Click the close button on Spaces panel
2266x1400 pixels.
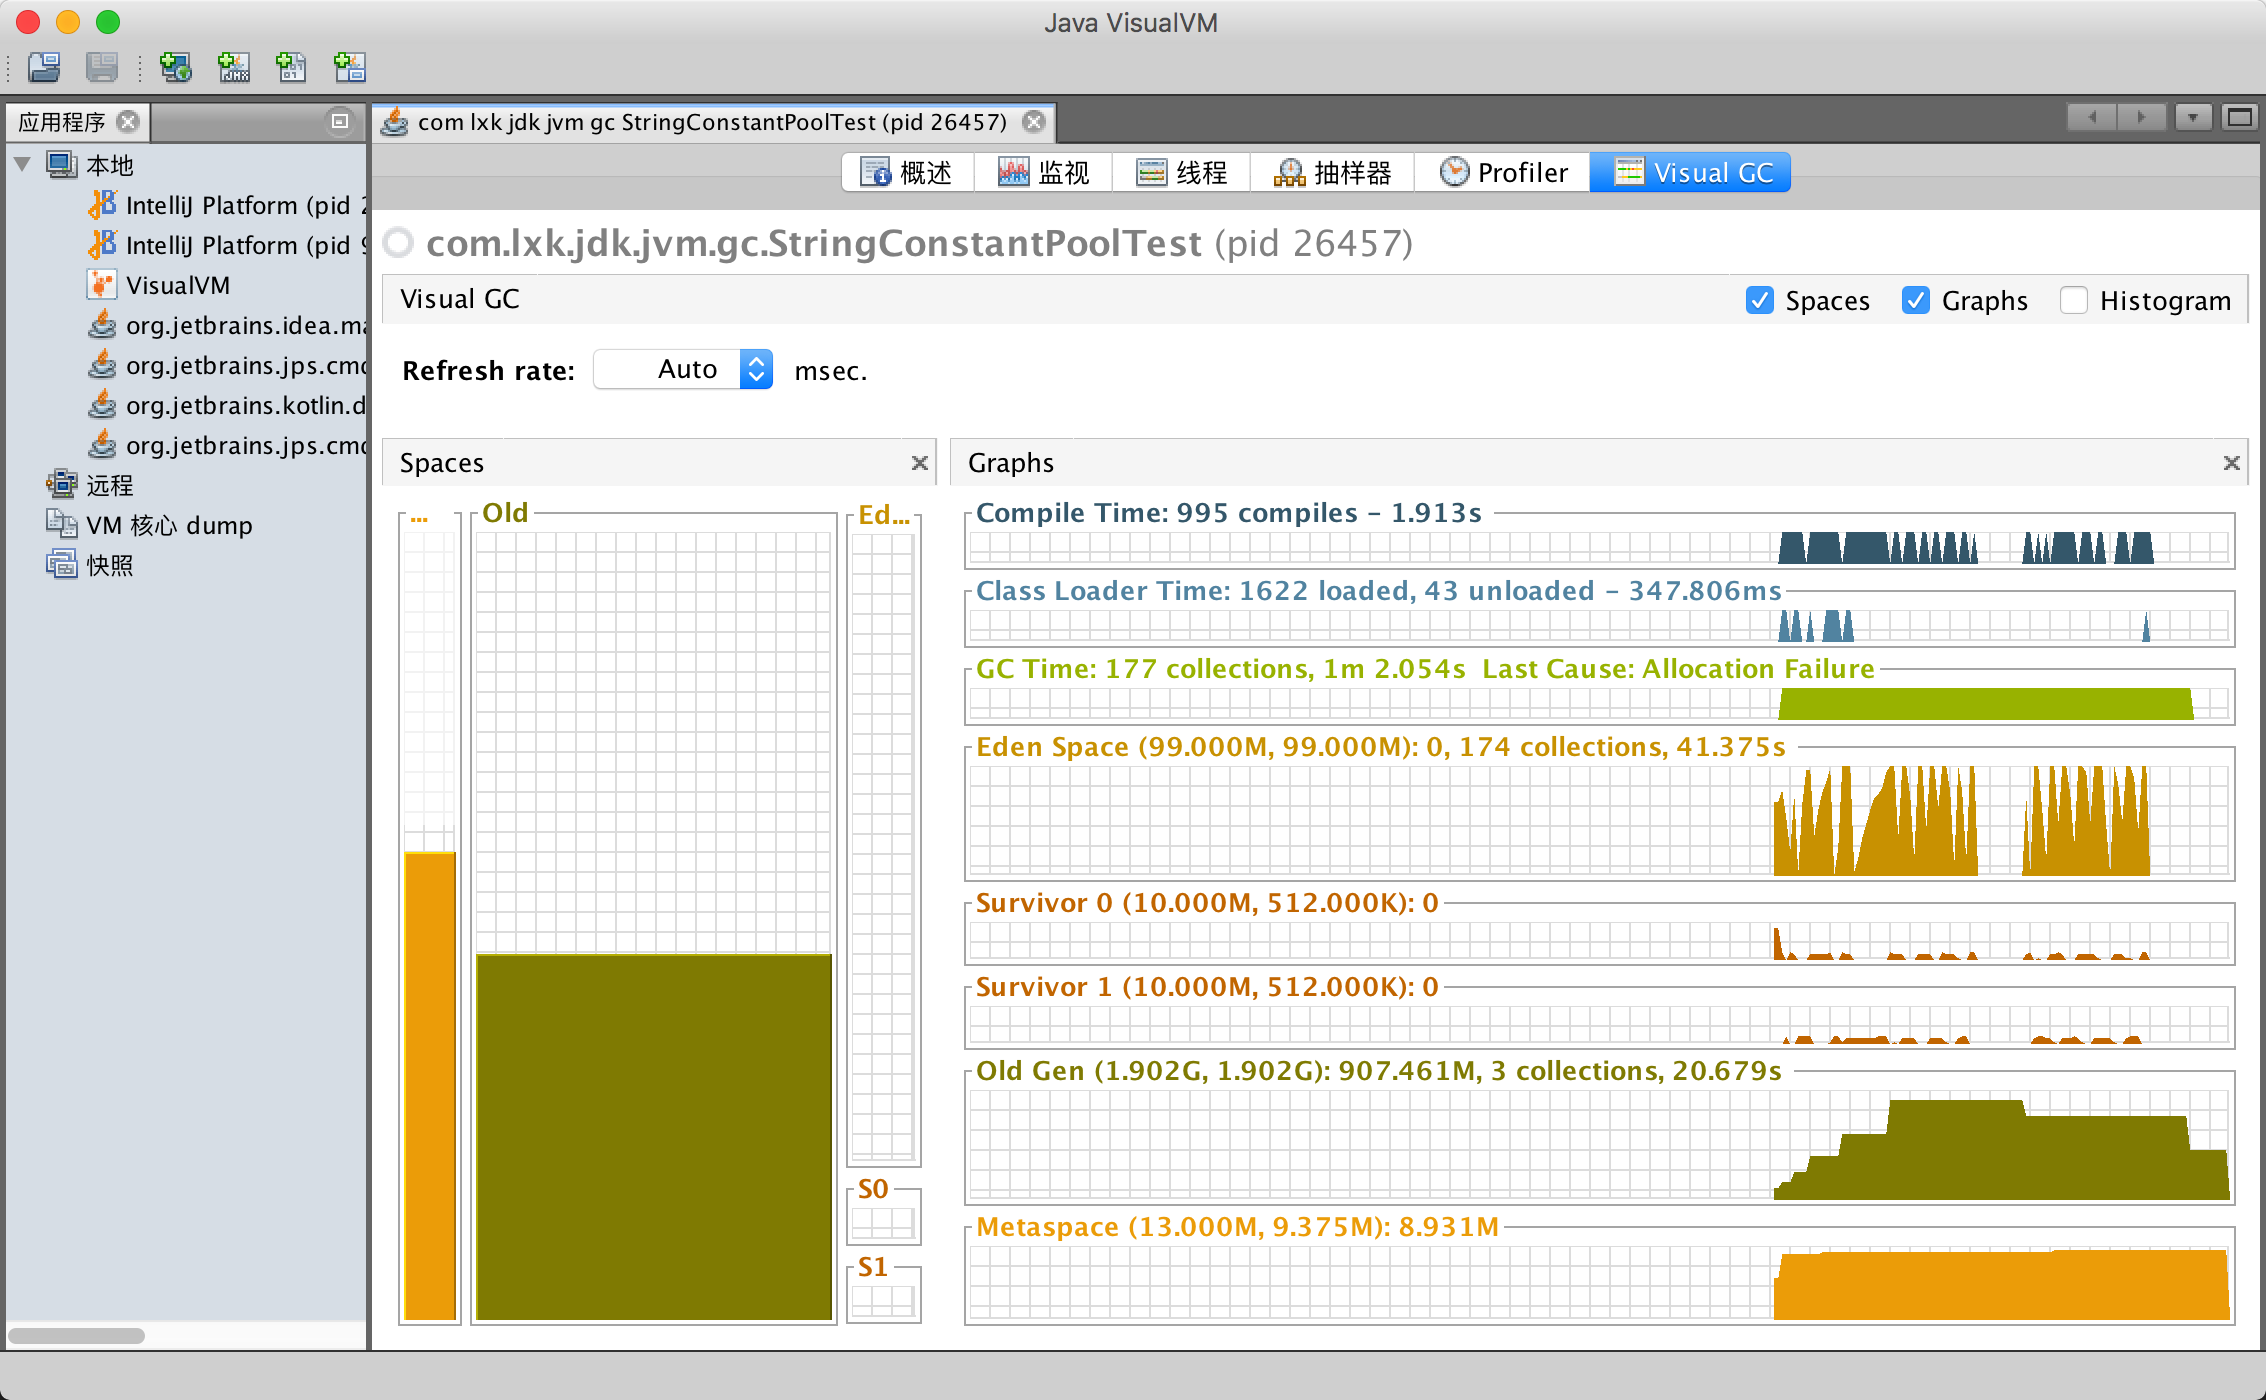[x=921, y=463]
